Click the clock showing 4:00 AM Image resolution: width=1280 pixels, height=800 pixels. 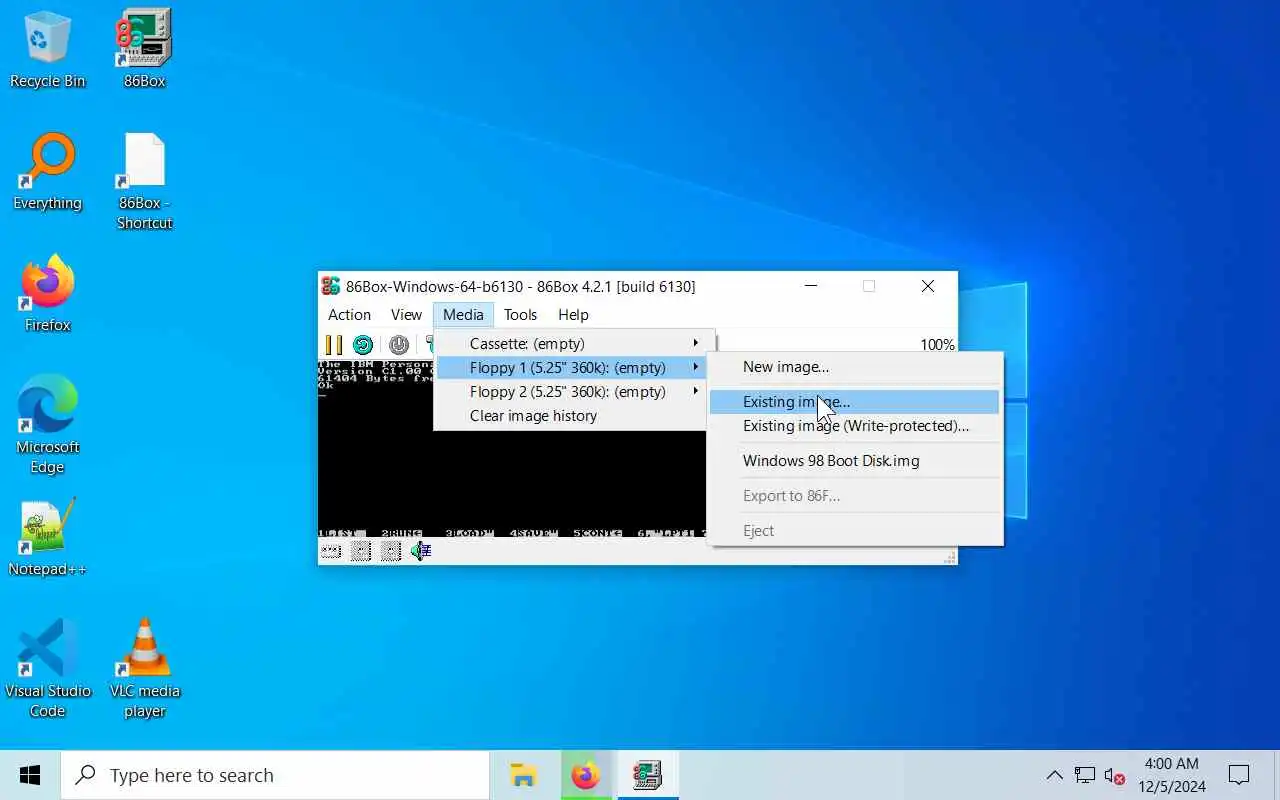pyautogui.click(x=1171, y=775)
